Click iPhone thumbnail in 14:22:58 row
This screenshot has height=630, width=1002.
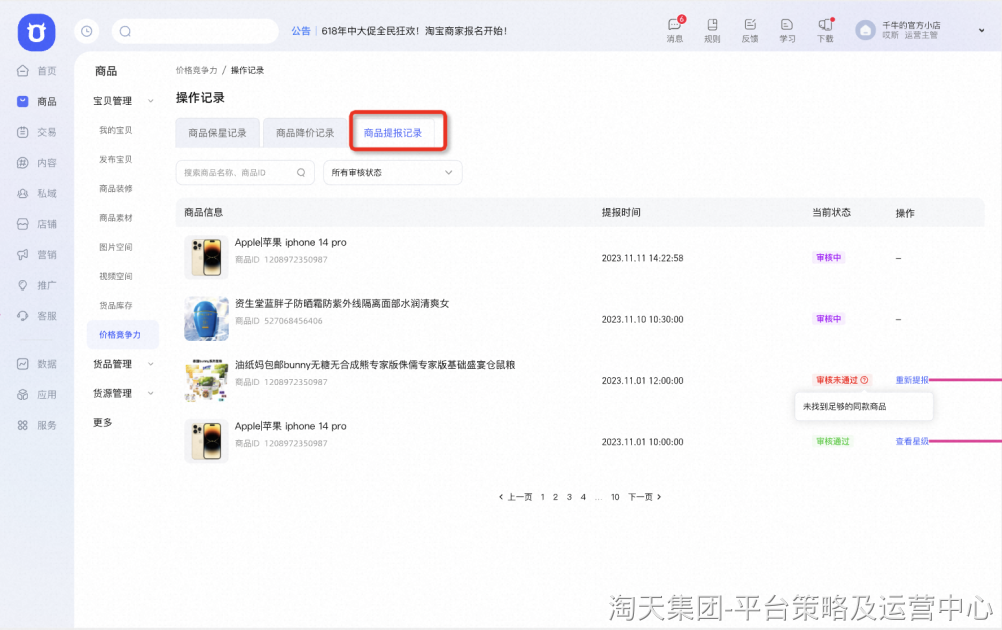click(x=206, y=257)
